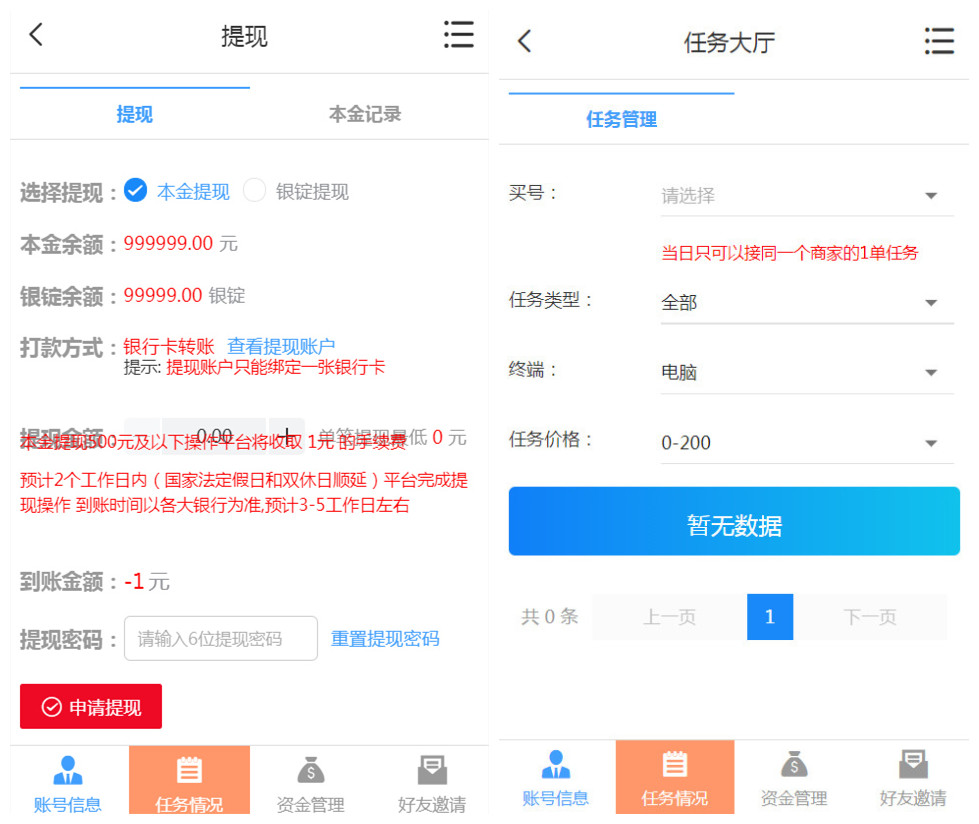The width and height of the screenshot is (979, 824).
Task: Focus the 提现密码 input field
Action: point(220,639)
